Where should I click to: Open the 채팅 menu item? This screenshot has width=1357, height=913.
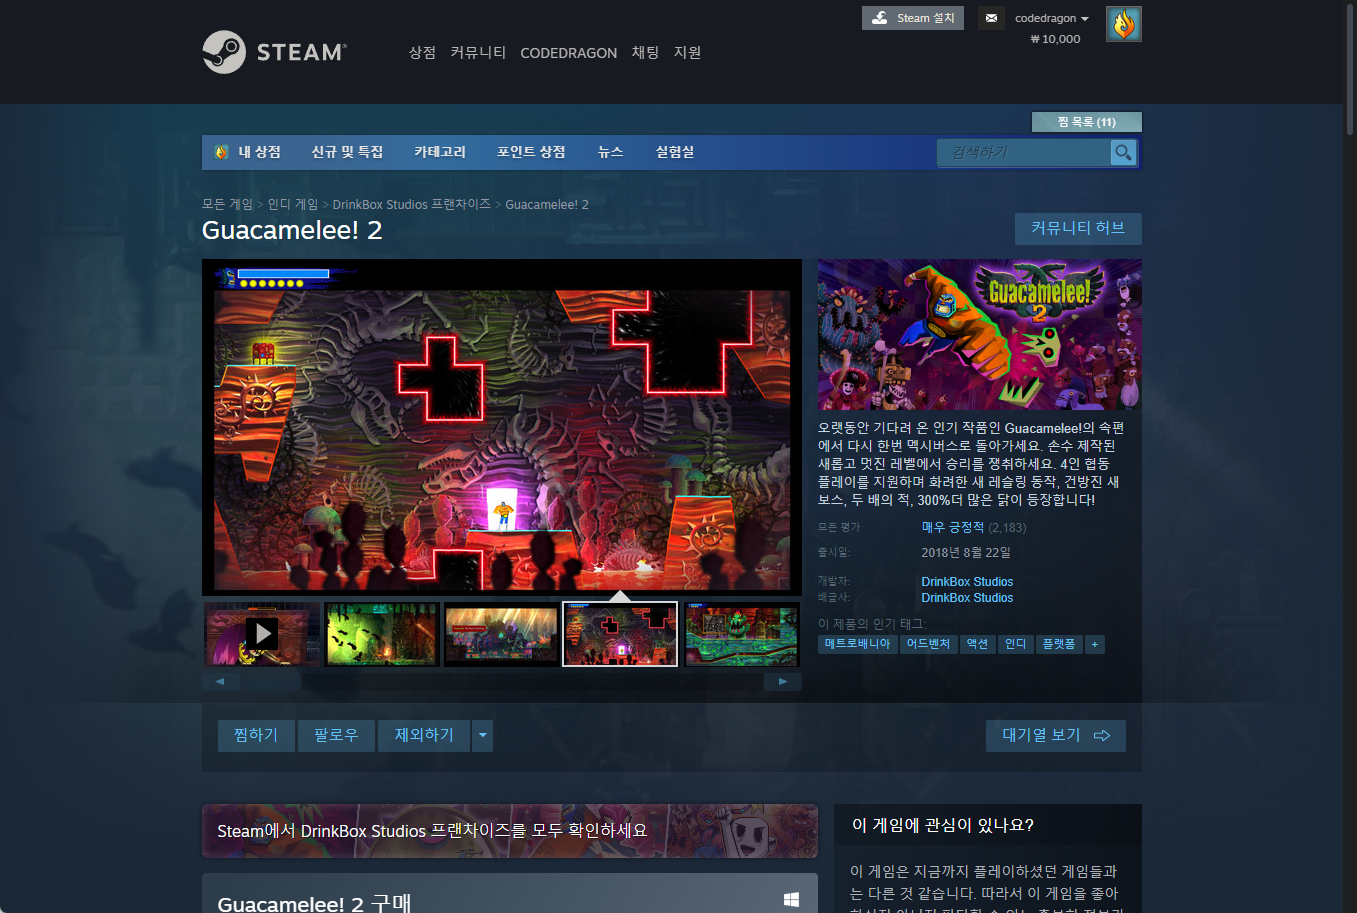pos(645,52)
